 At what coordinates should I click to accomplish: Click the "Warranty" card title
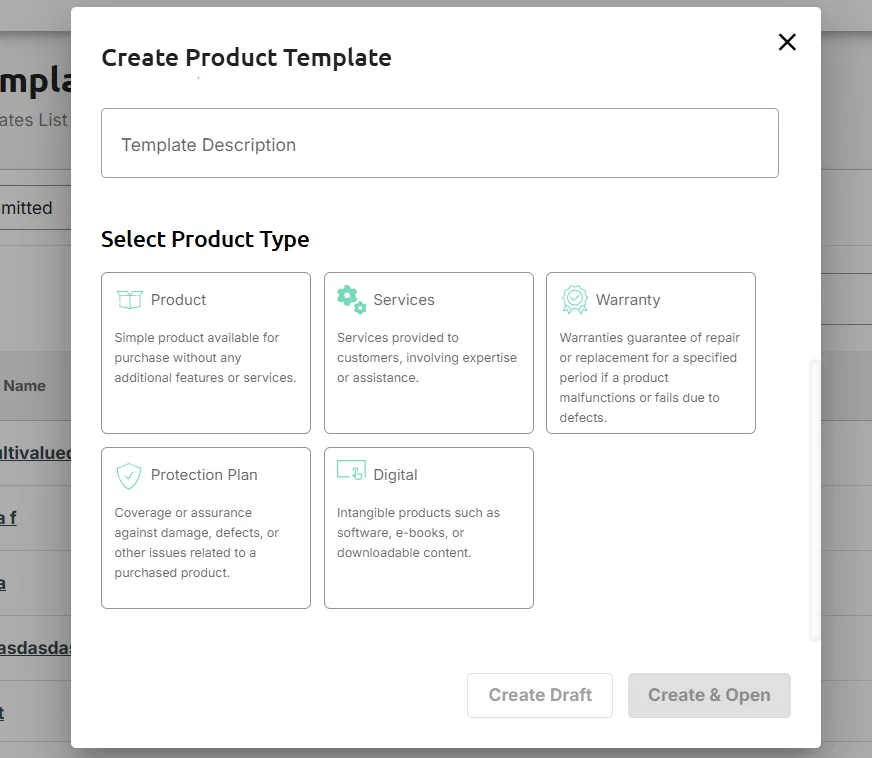coord(628,300)
